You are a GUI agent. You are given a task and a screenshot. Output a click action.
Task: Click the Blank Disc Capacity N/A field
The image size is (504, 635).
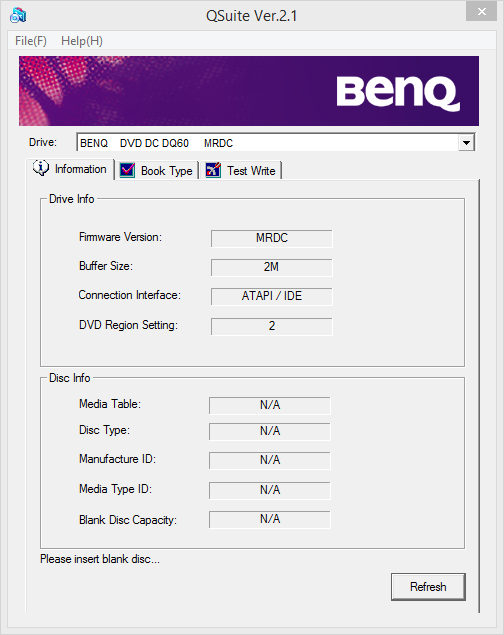pos(270,520)
